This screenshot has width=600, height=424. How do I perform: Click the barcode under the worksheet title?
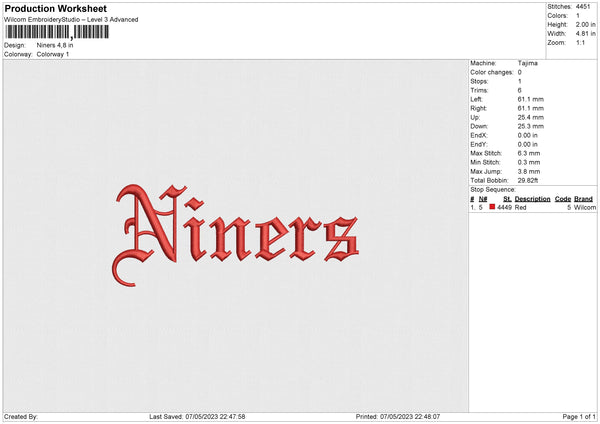pos(57,32)
